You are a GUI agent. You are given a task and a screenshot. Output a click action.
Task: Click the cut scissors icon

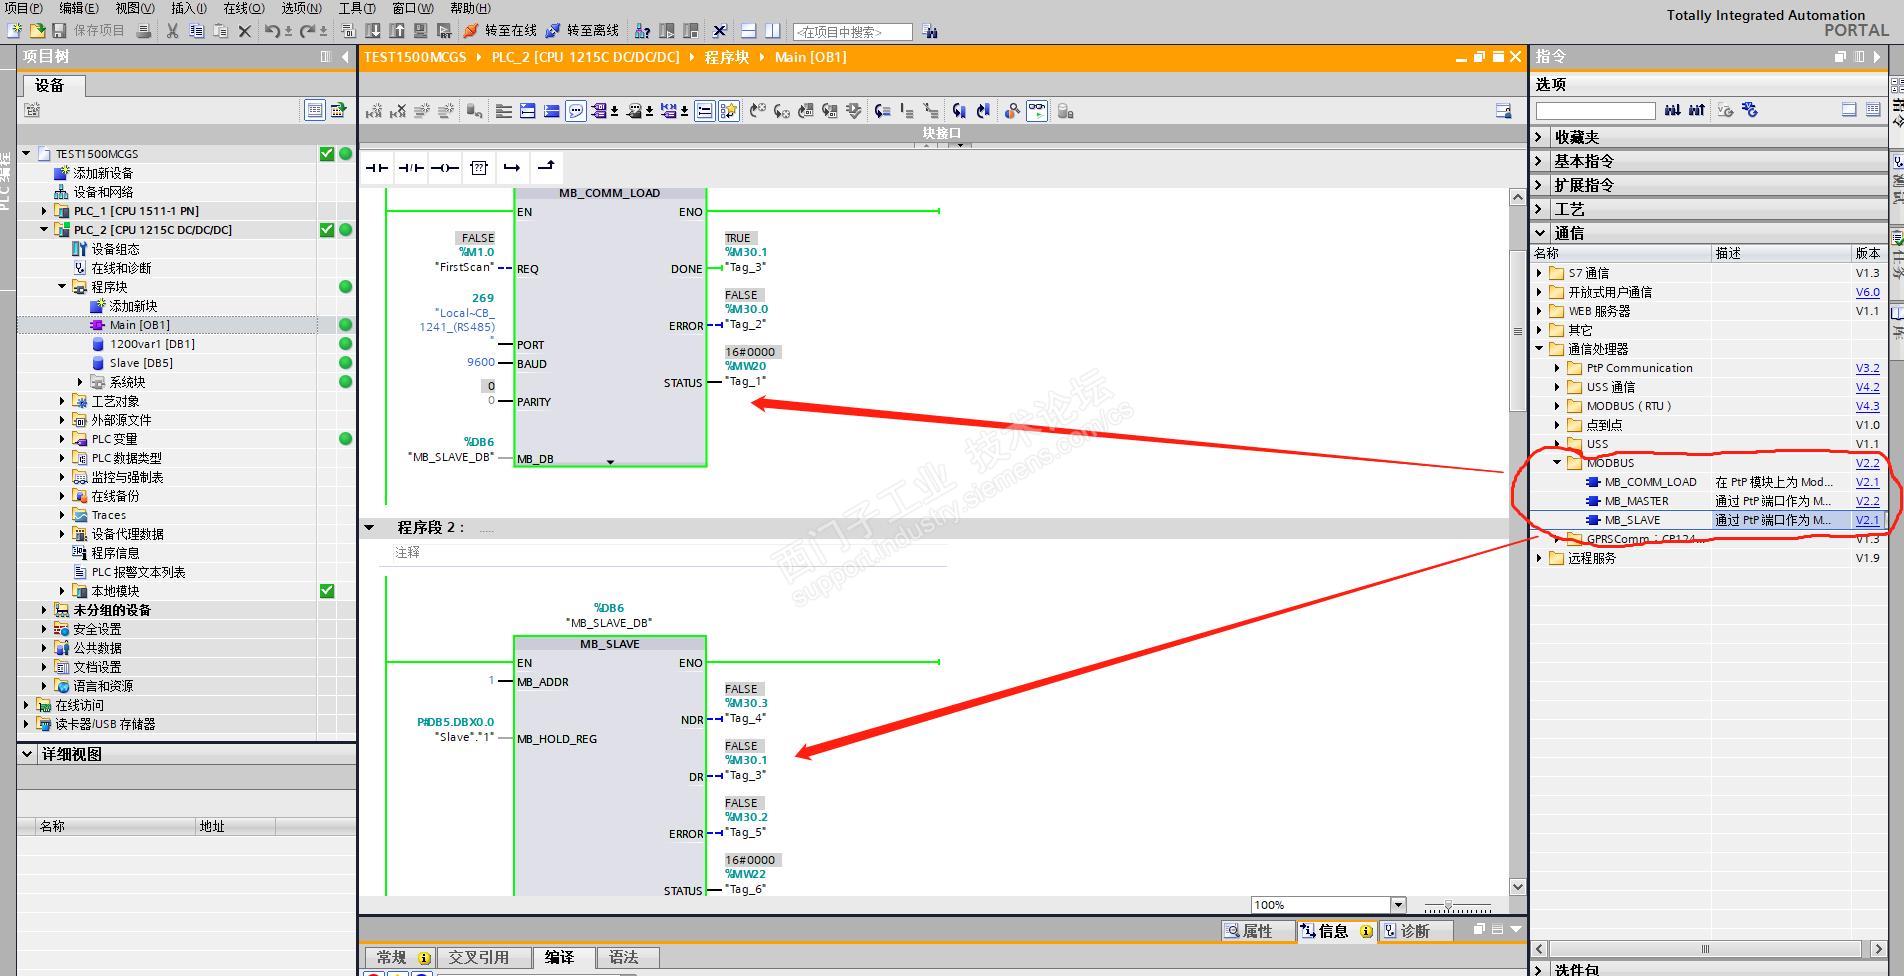point(172,31)
